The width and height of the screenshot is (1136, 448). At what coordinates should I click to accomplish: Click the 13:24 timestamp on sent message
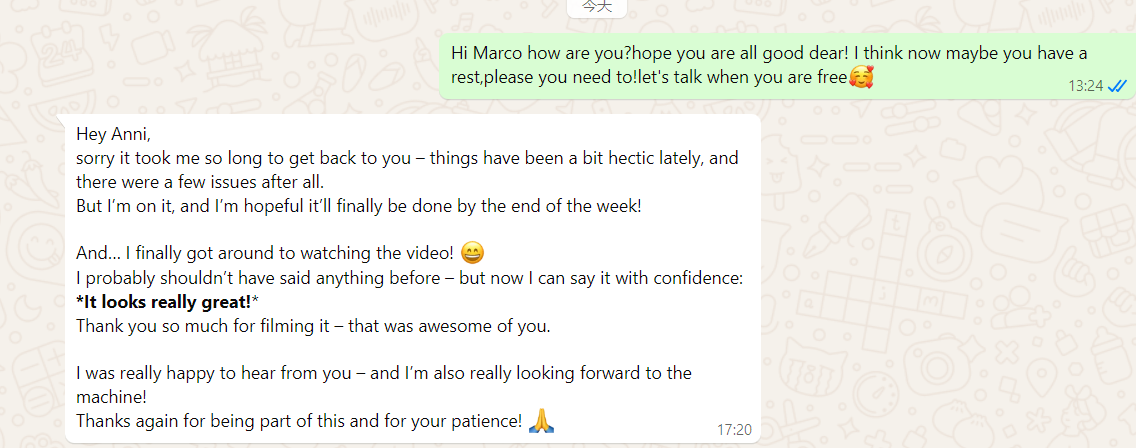tap(1085, 86)
